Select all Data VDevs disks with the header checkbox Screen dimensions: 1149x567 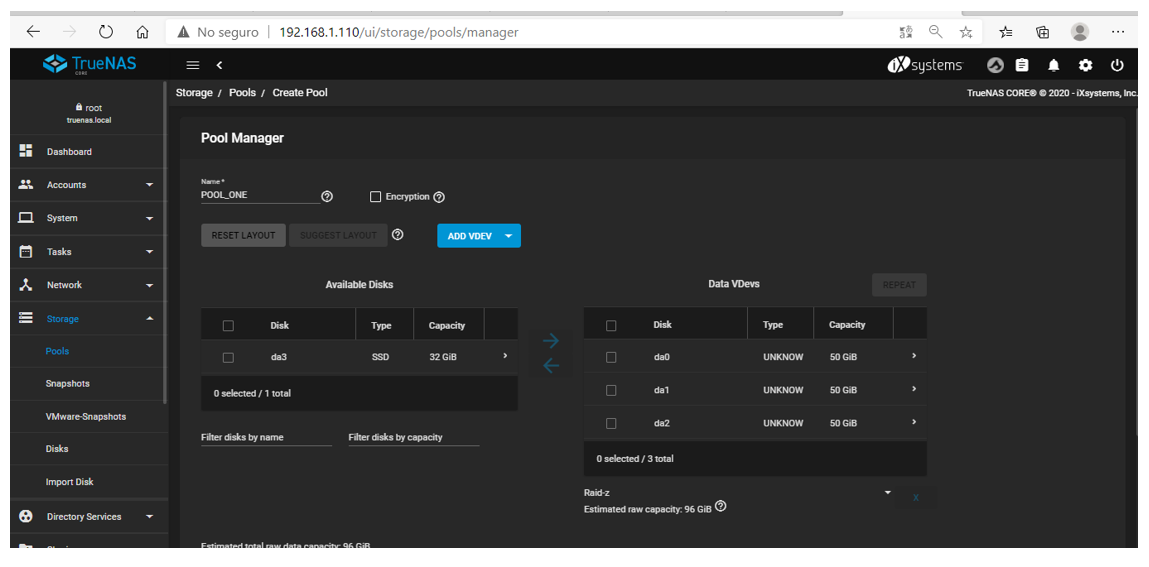point(611,326)
